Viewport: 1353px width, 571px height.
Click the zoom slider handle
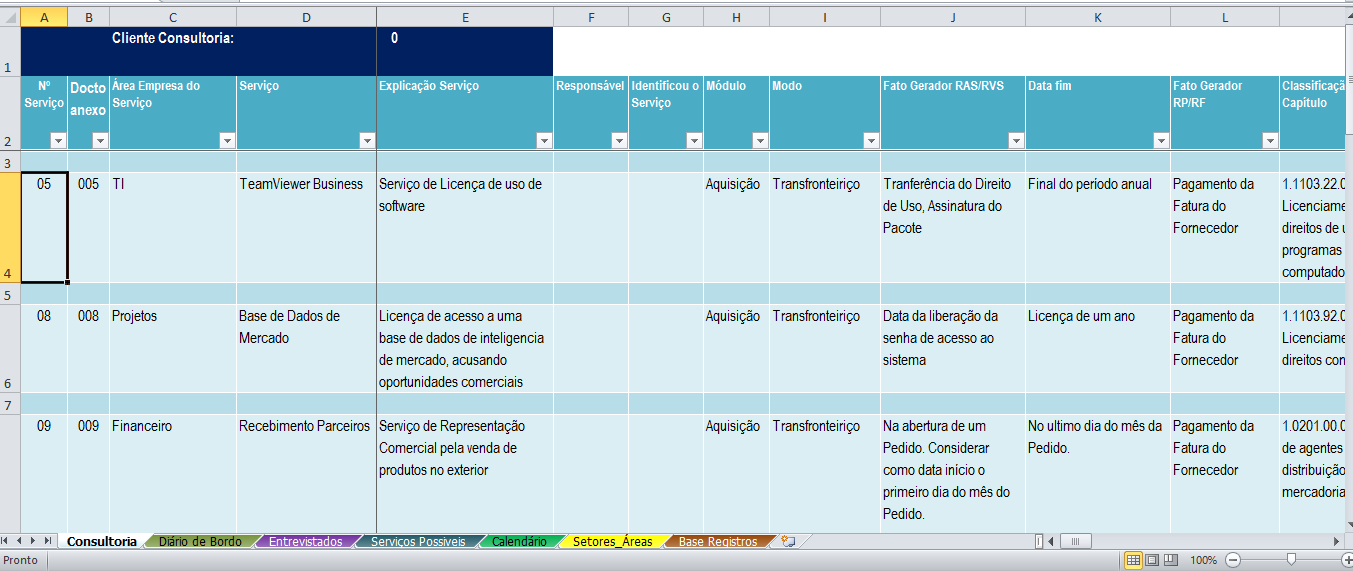point(1291,560)
